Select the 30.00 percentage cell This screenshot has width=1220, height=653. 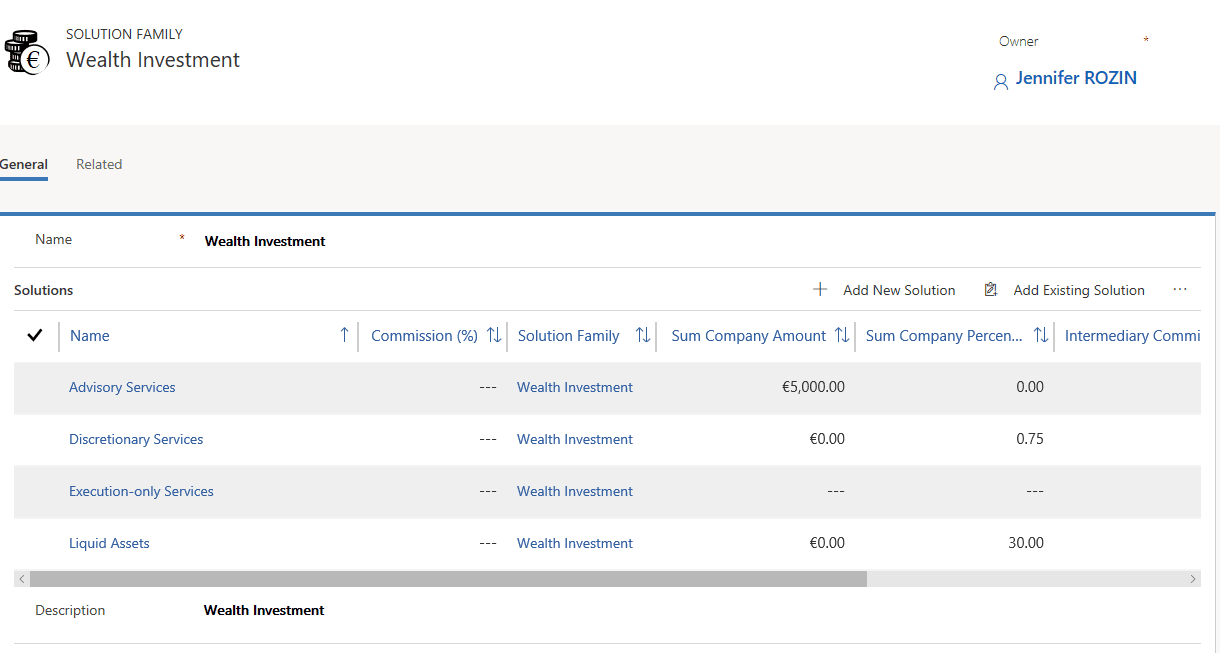point(1026,543)
